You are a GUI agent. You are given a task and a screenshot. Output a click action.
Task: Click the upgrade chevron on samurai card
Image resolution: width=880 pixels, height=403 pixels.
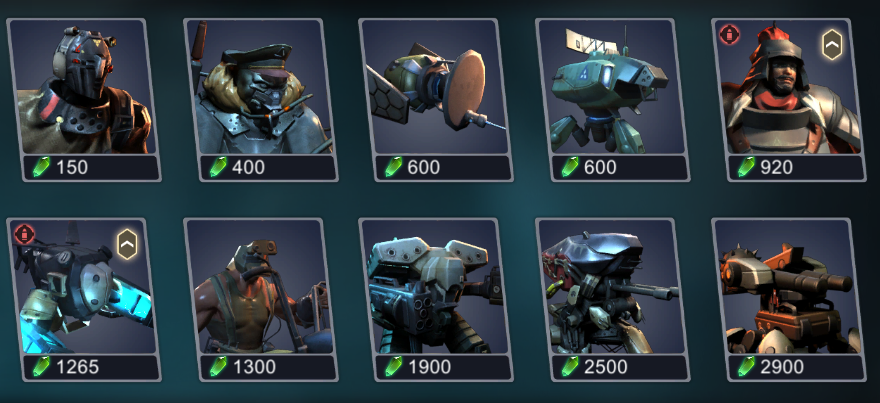(x=832, y=44)
